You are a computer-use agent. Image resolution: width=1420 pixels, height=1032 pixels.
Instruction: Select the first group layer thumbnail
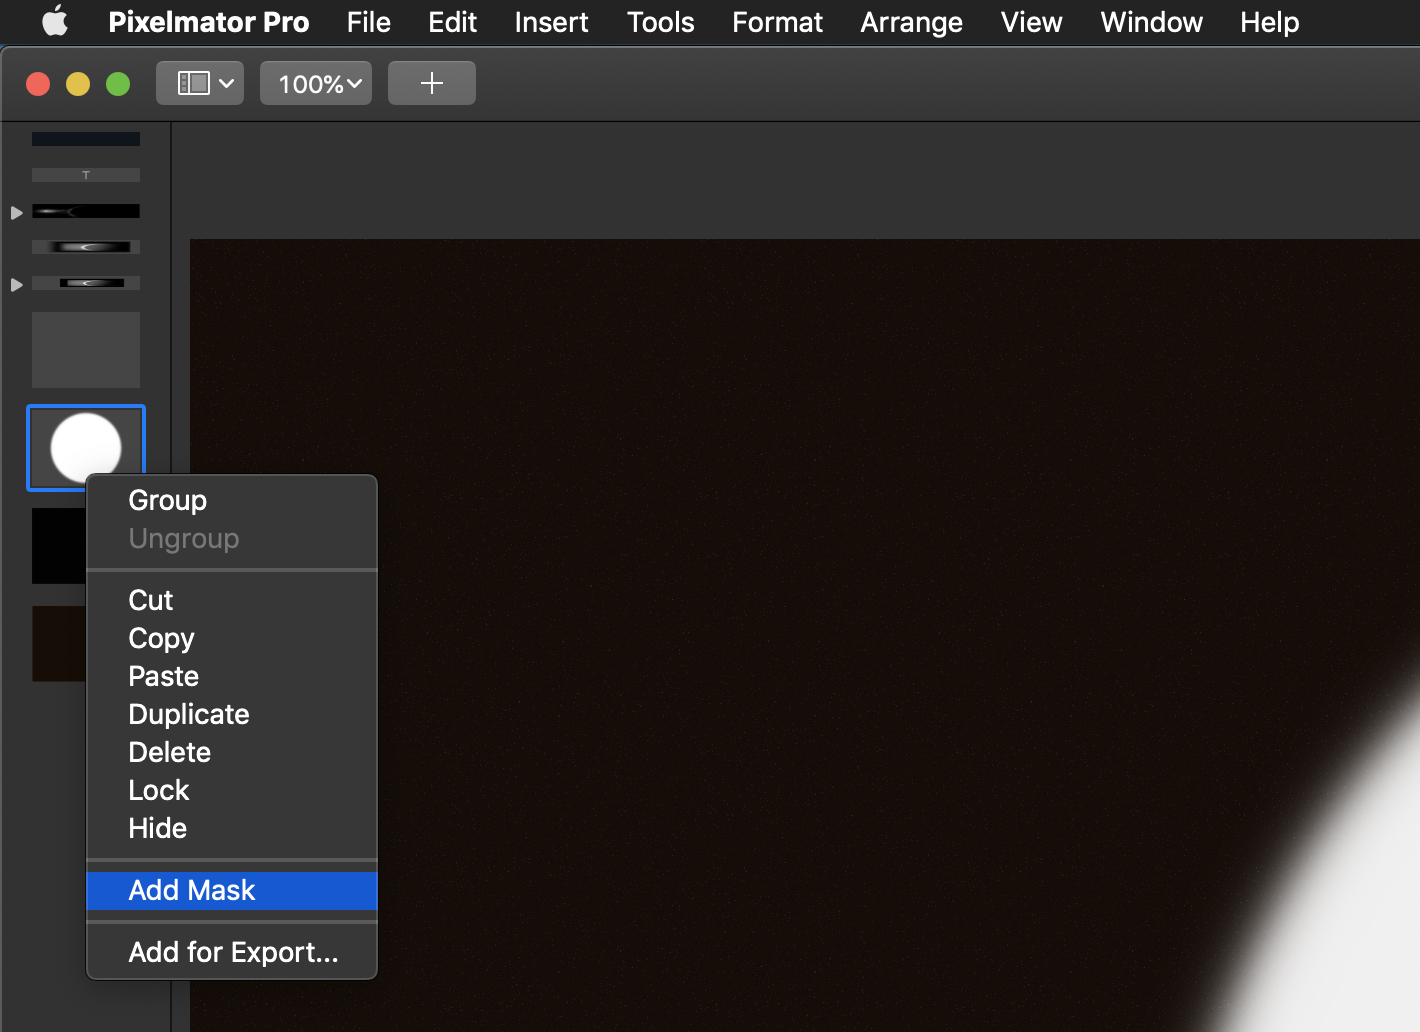[x=86, y=211]
